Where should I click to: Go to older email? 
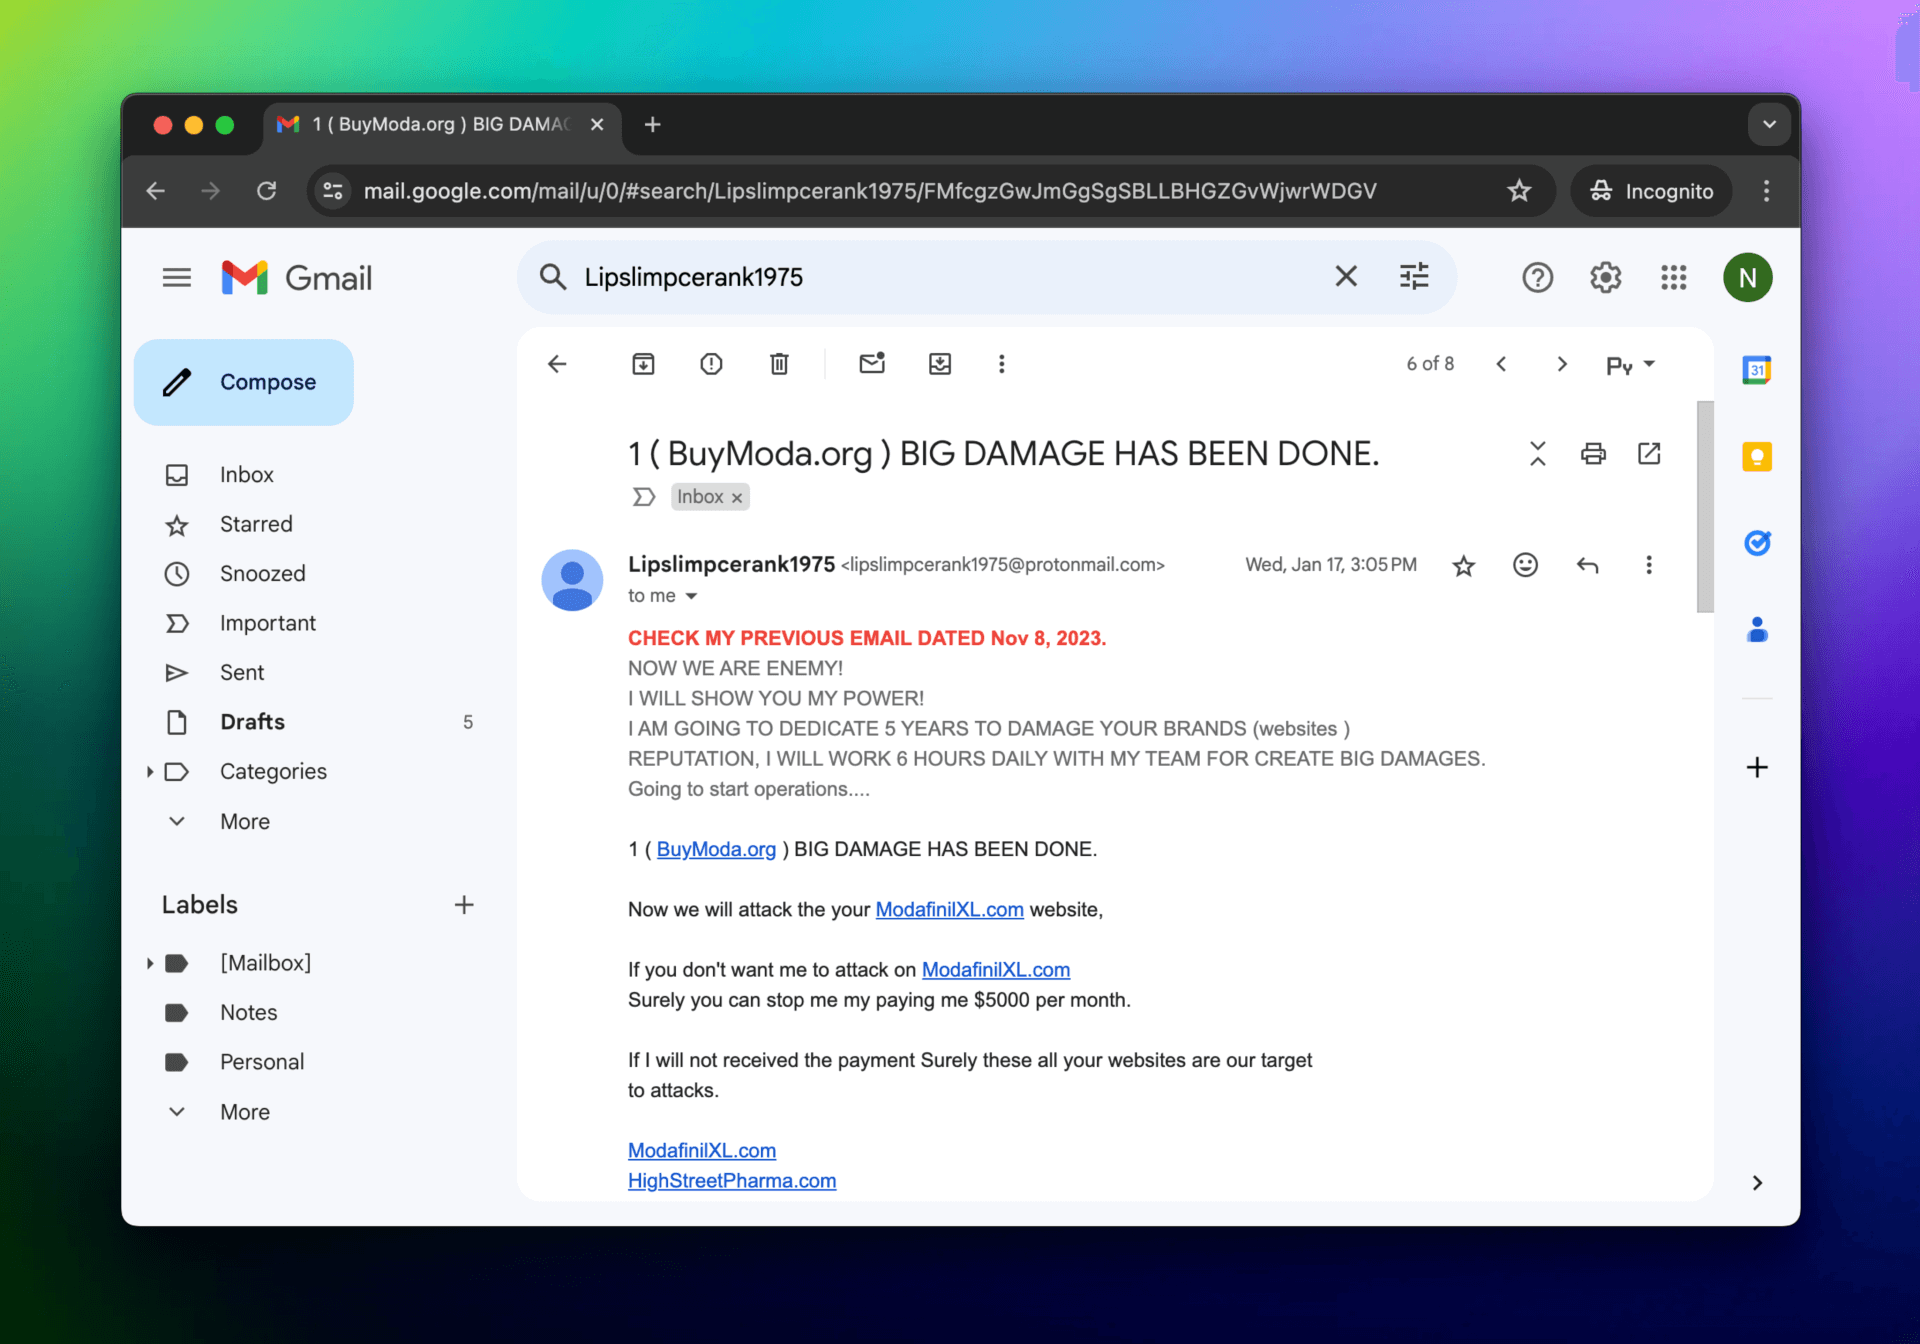1562,364
